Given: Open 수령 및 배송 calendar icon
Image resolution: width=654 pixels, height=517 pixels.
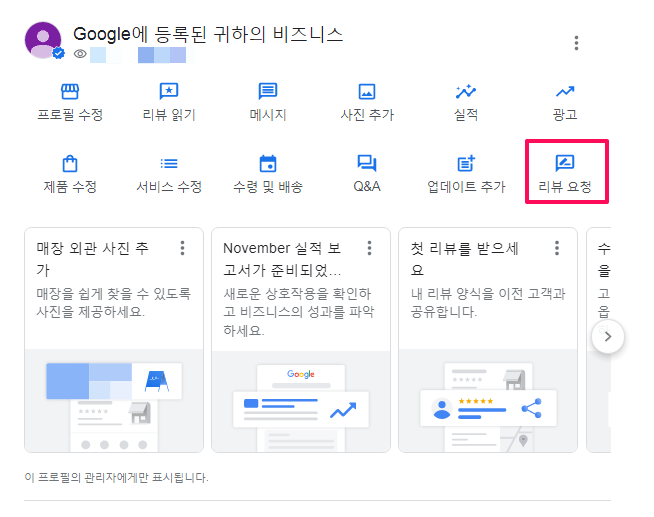Looking at the screenshot, I should 268,163.
